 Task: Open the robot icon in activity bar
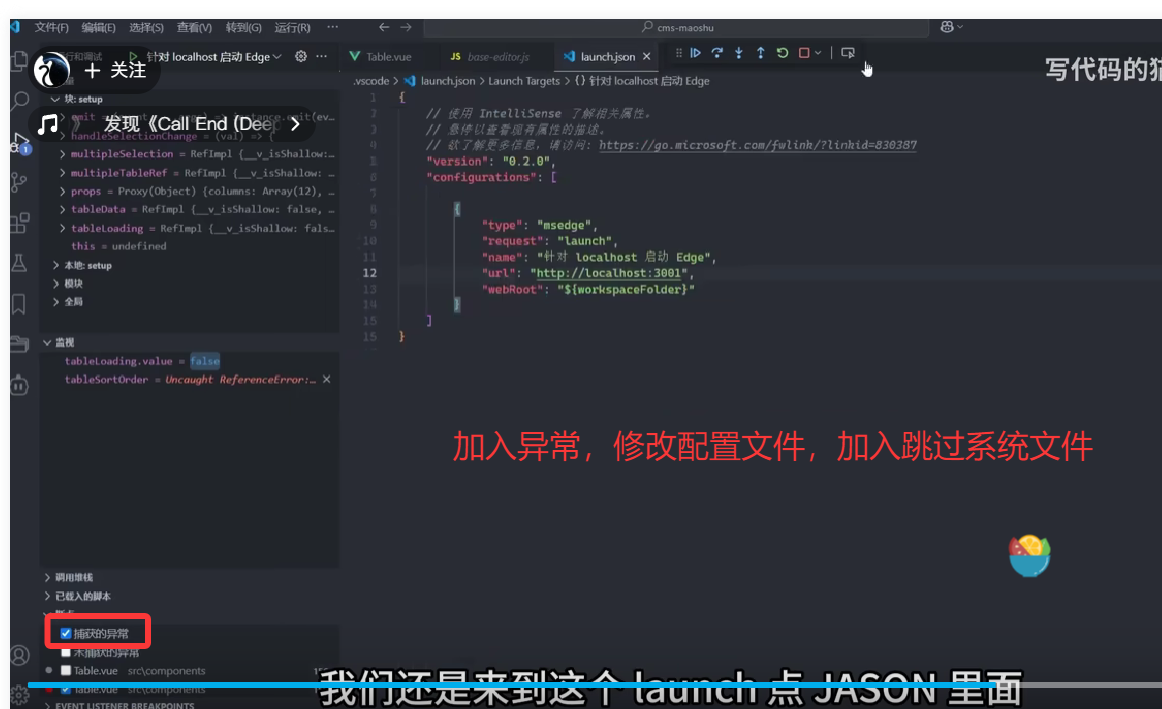(20, 385)
